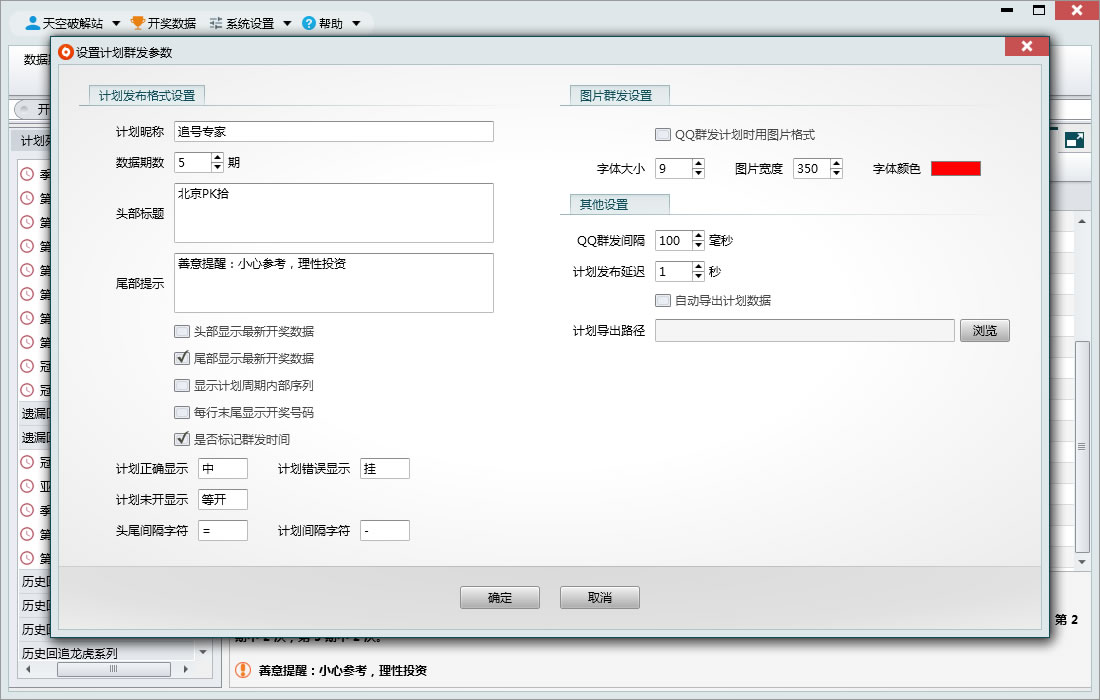
Task: Open the 帮助 menu
Action: pos(329,22)
